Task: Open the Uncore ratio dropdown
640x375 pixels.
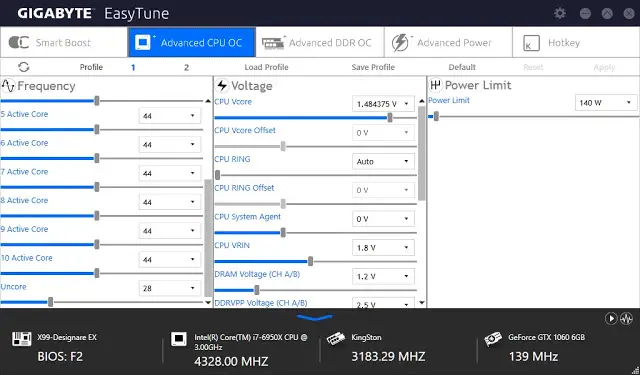Action: tap(170, 288)
